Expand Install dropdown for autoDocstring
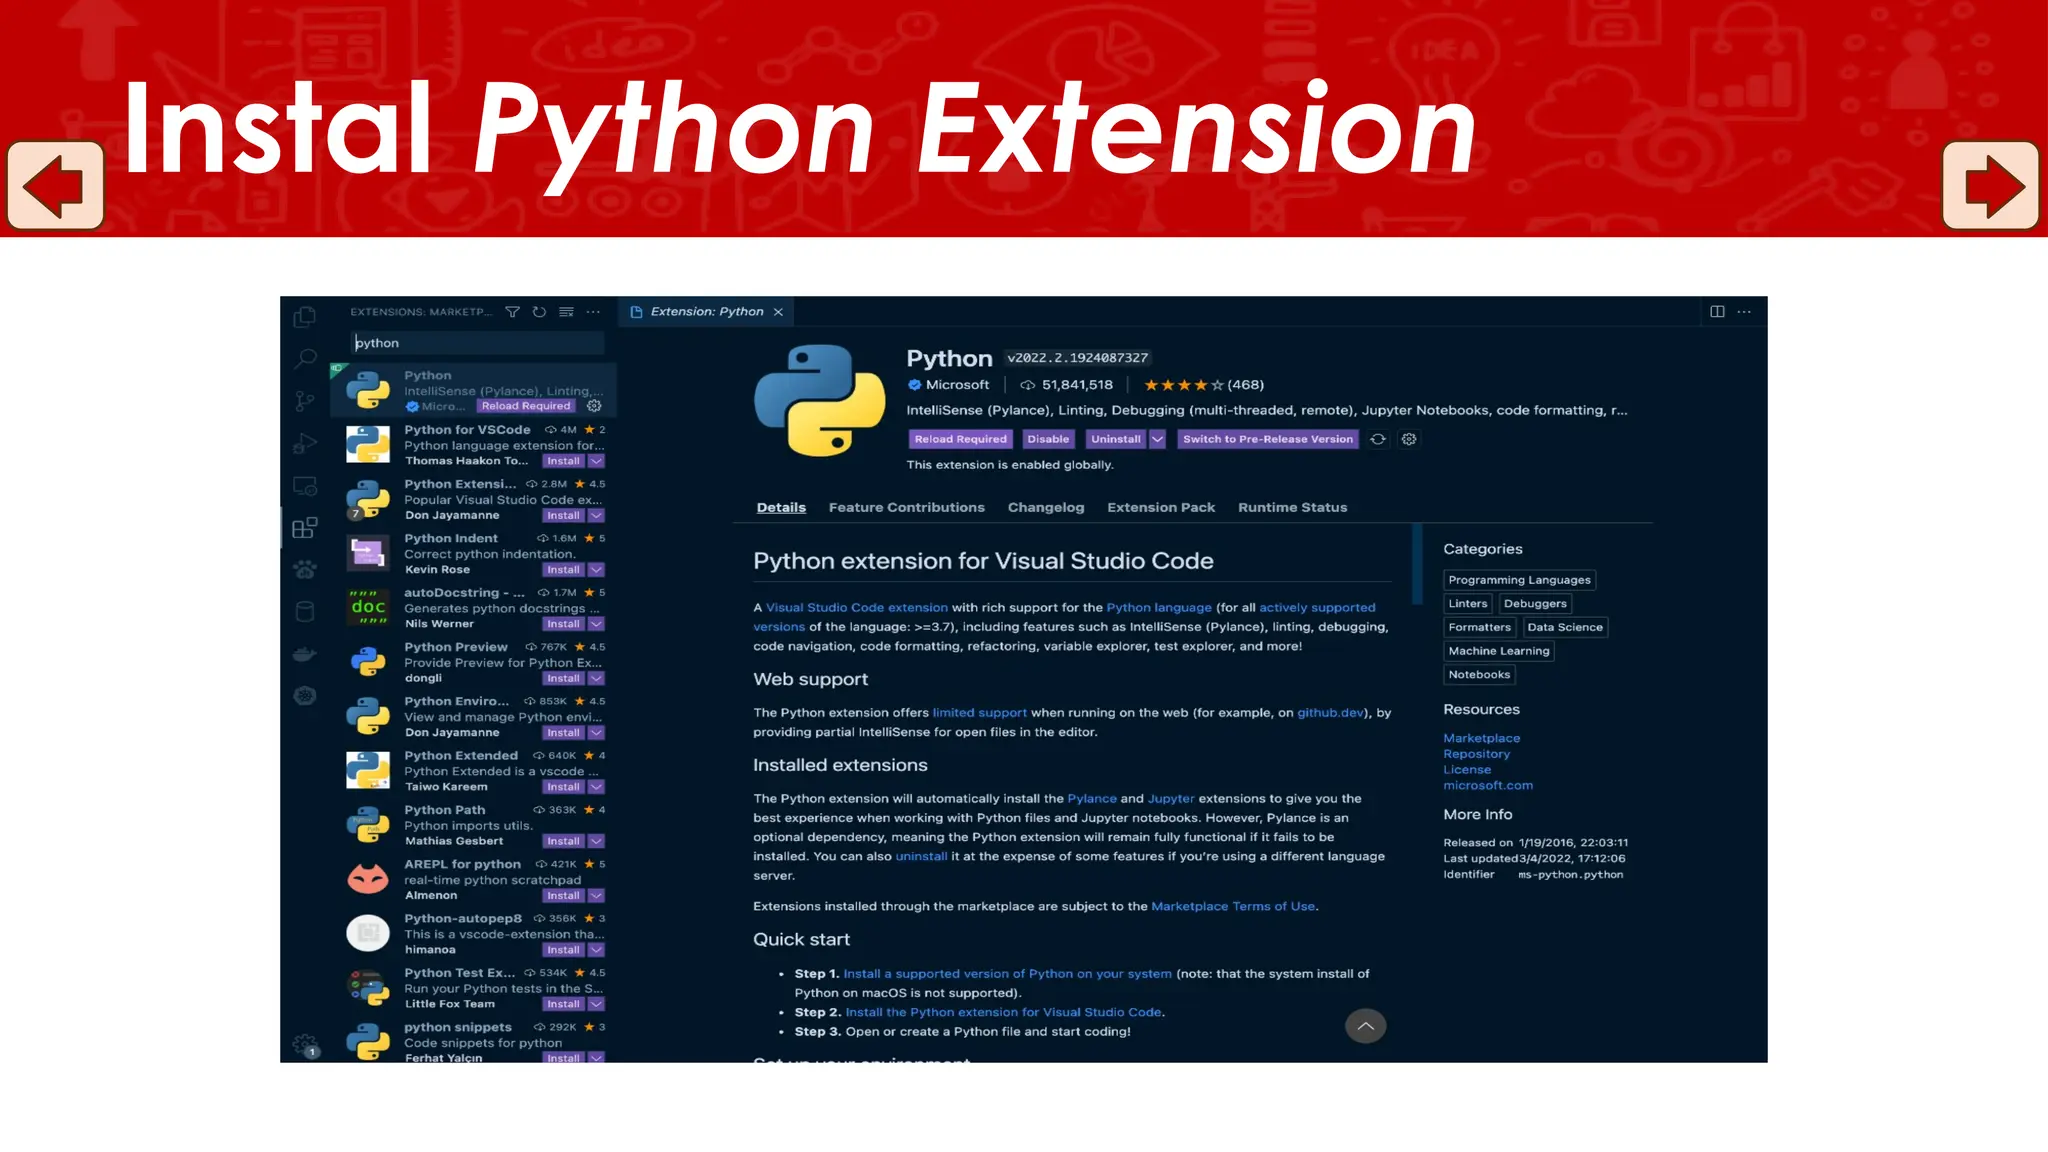Image resolution: width=2048 pixels, height=1152 pixels. (596, 624)
